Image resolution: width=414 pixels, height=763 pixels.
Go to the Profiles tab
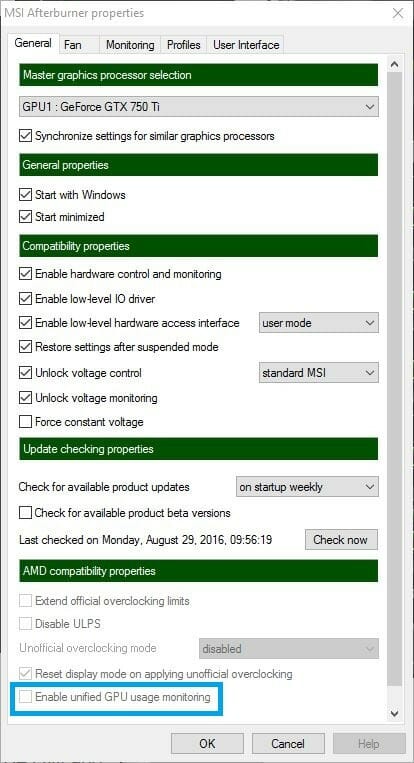[x=183, y=45]
